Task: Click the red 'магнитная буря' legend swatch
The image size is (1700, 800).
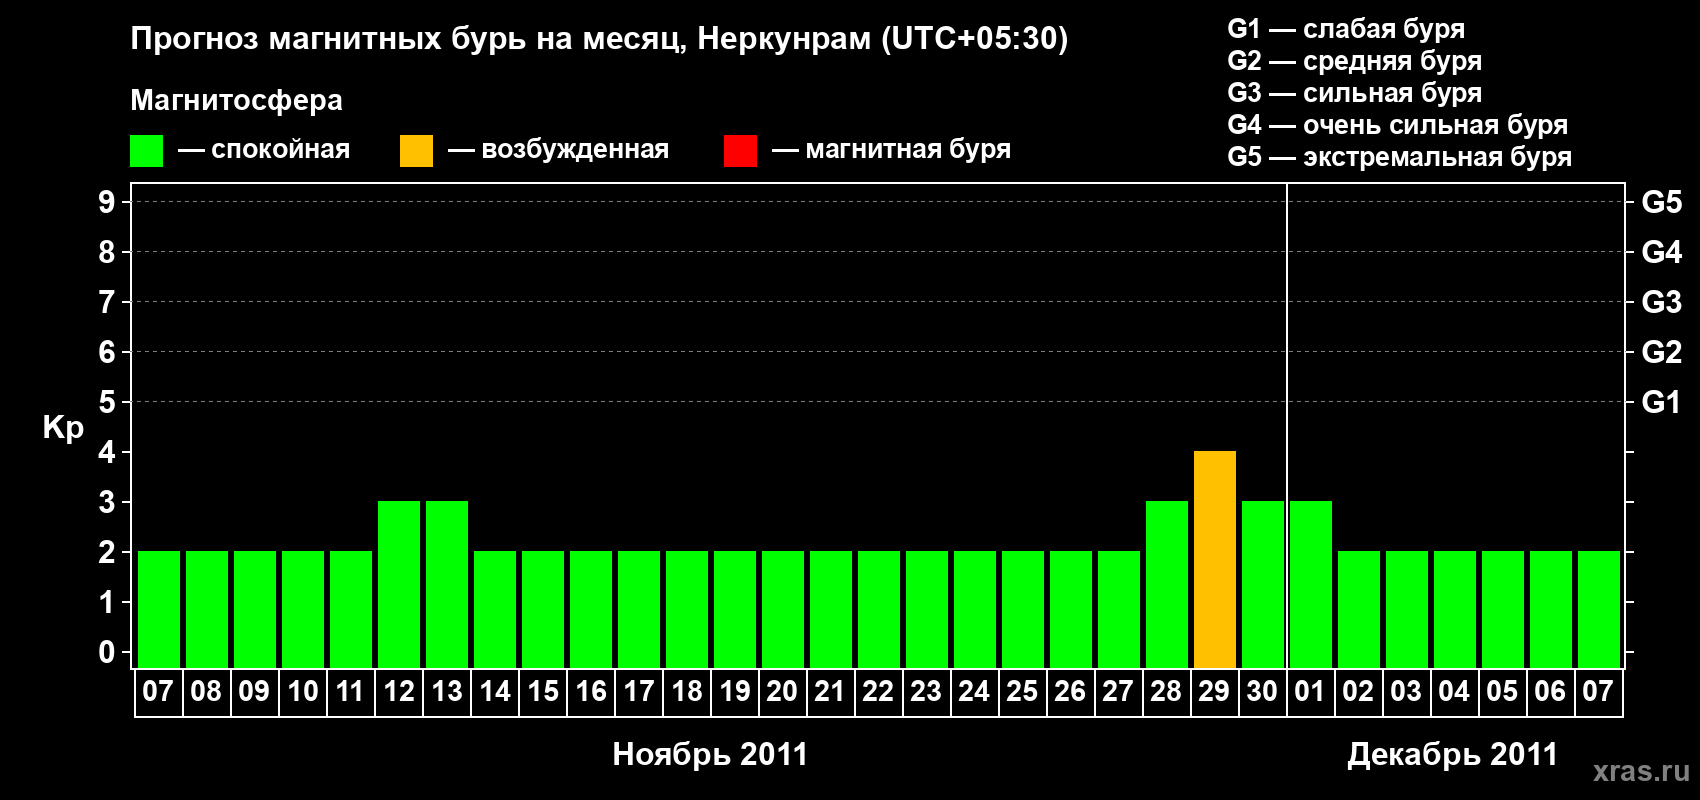Action: 740,151
